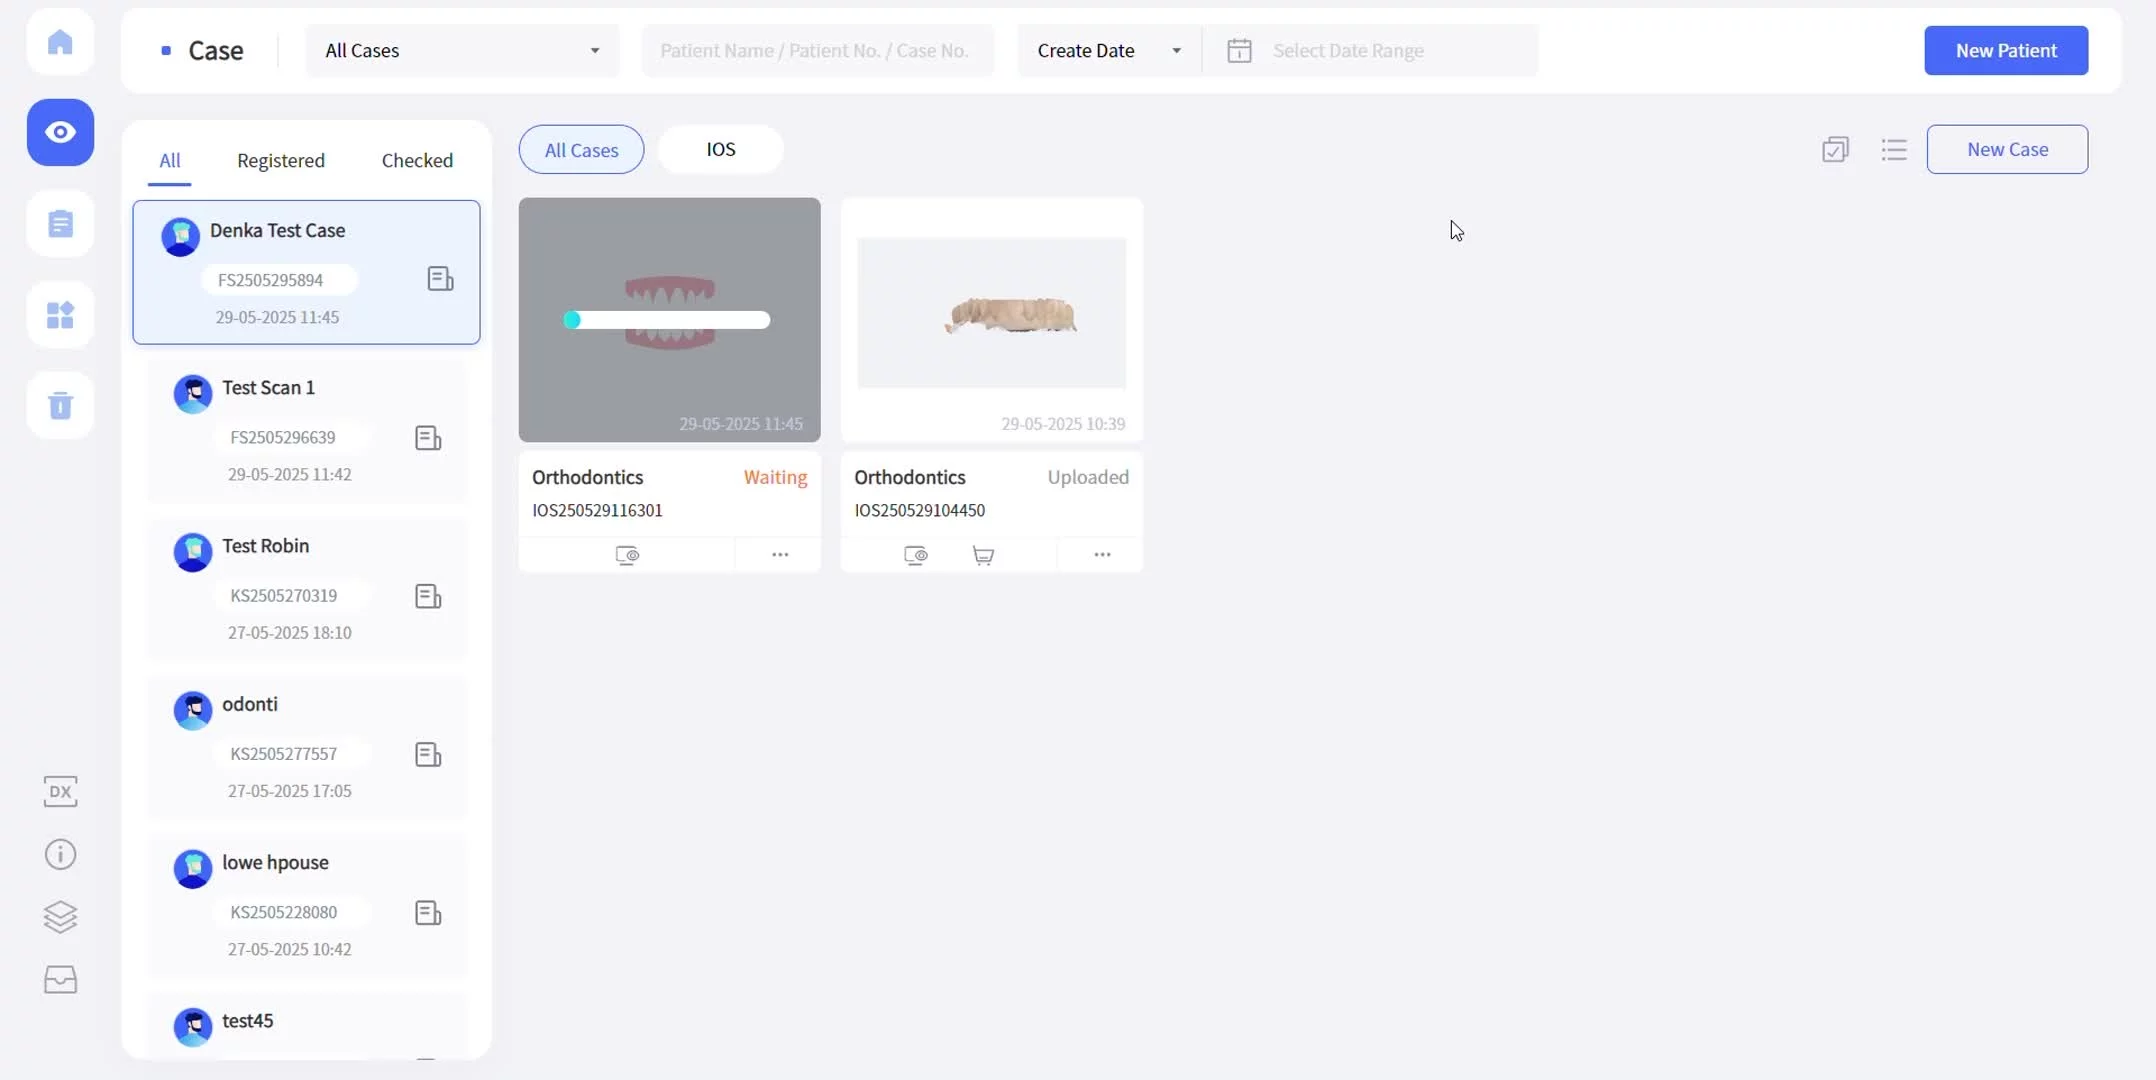Expand the All Cases dropdown
The height and width of the screenshot is (1080, 2156).
[462, 51]
